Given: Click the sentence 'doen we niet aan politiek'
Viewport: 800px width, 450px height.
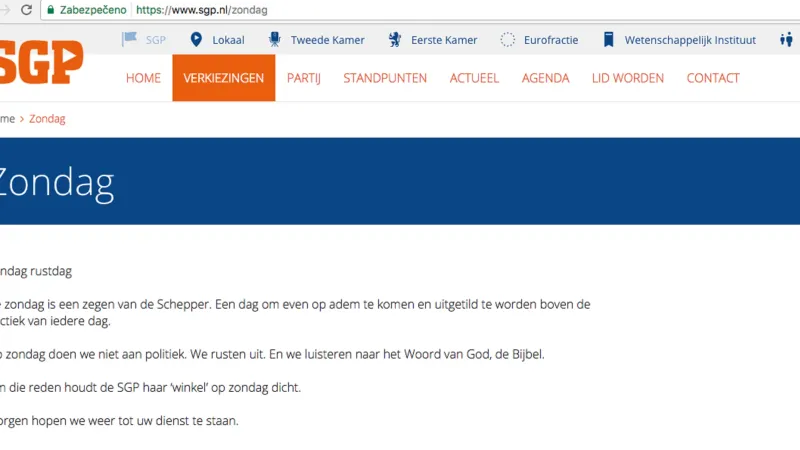Looking at the screenshot, I should [x=272, y=354].
